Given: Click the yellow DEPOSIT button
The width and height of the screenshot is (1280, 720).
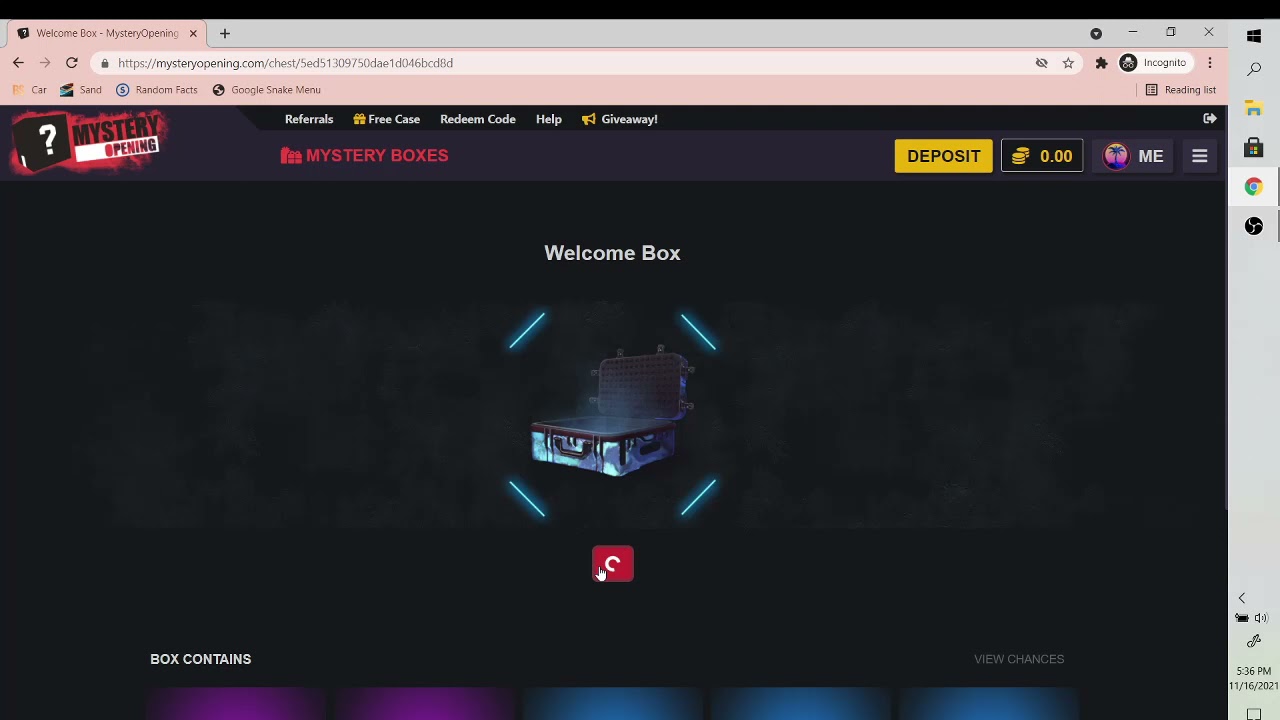Looking at the screenshot, I should pos(944,156).
